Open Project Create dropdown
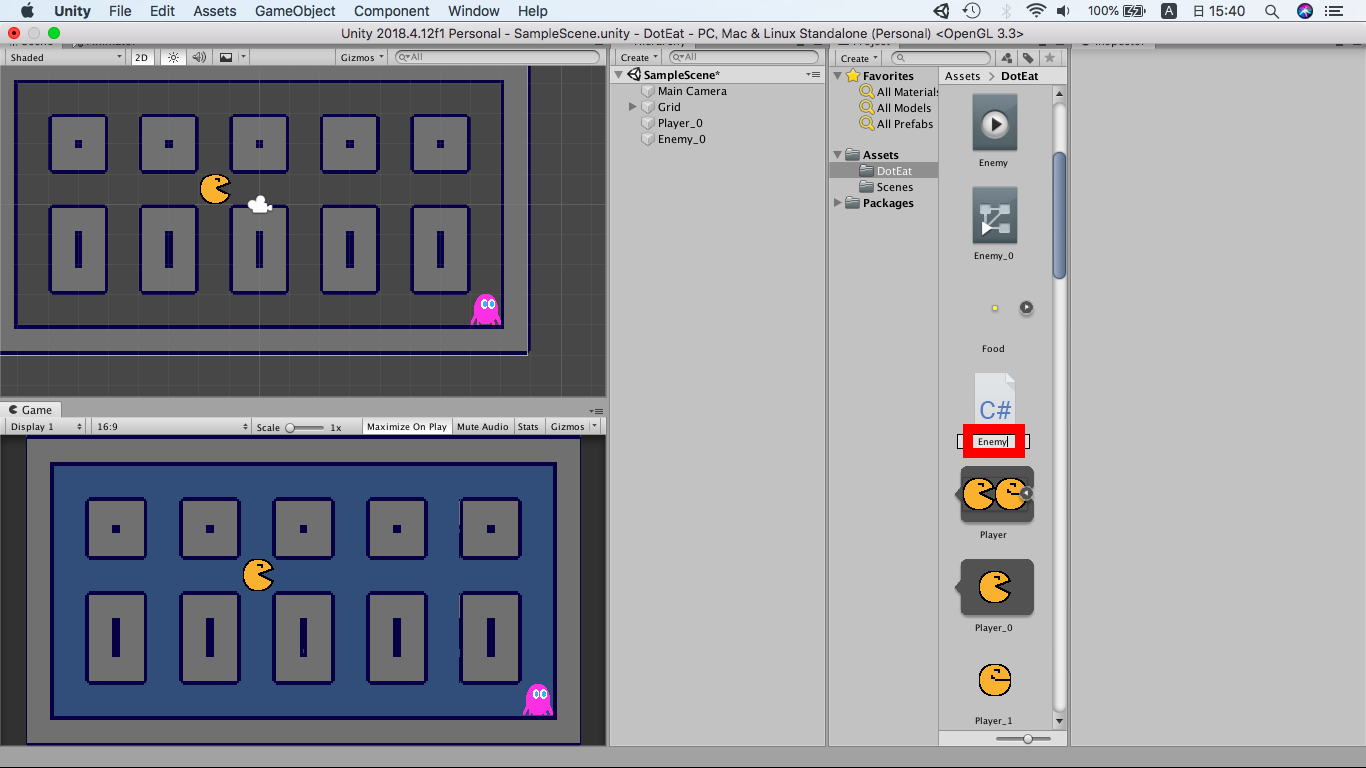 click(x=859, y=58)
